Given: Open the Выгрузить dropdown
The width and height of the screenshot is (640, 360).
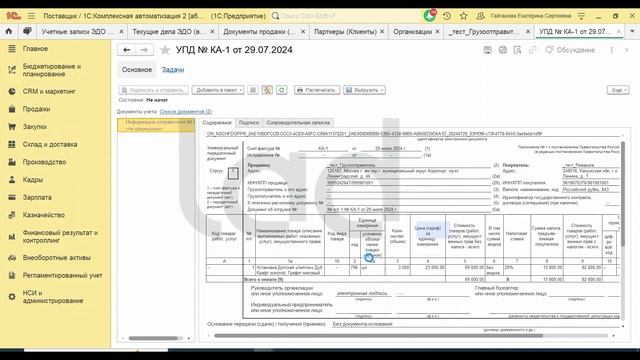Looking at the screenshot, I should pos(364,90).
